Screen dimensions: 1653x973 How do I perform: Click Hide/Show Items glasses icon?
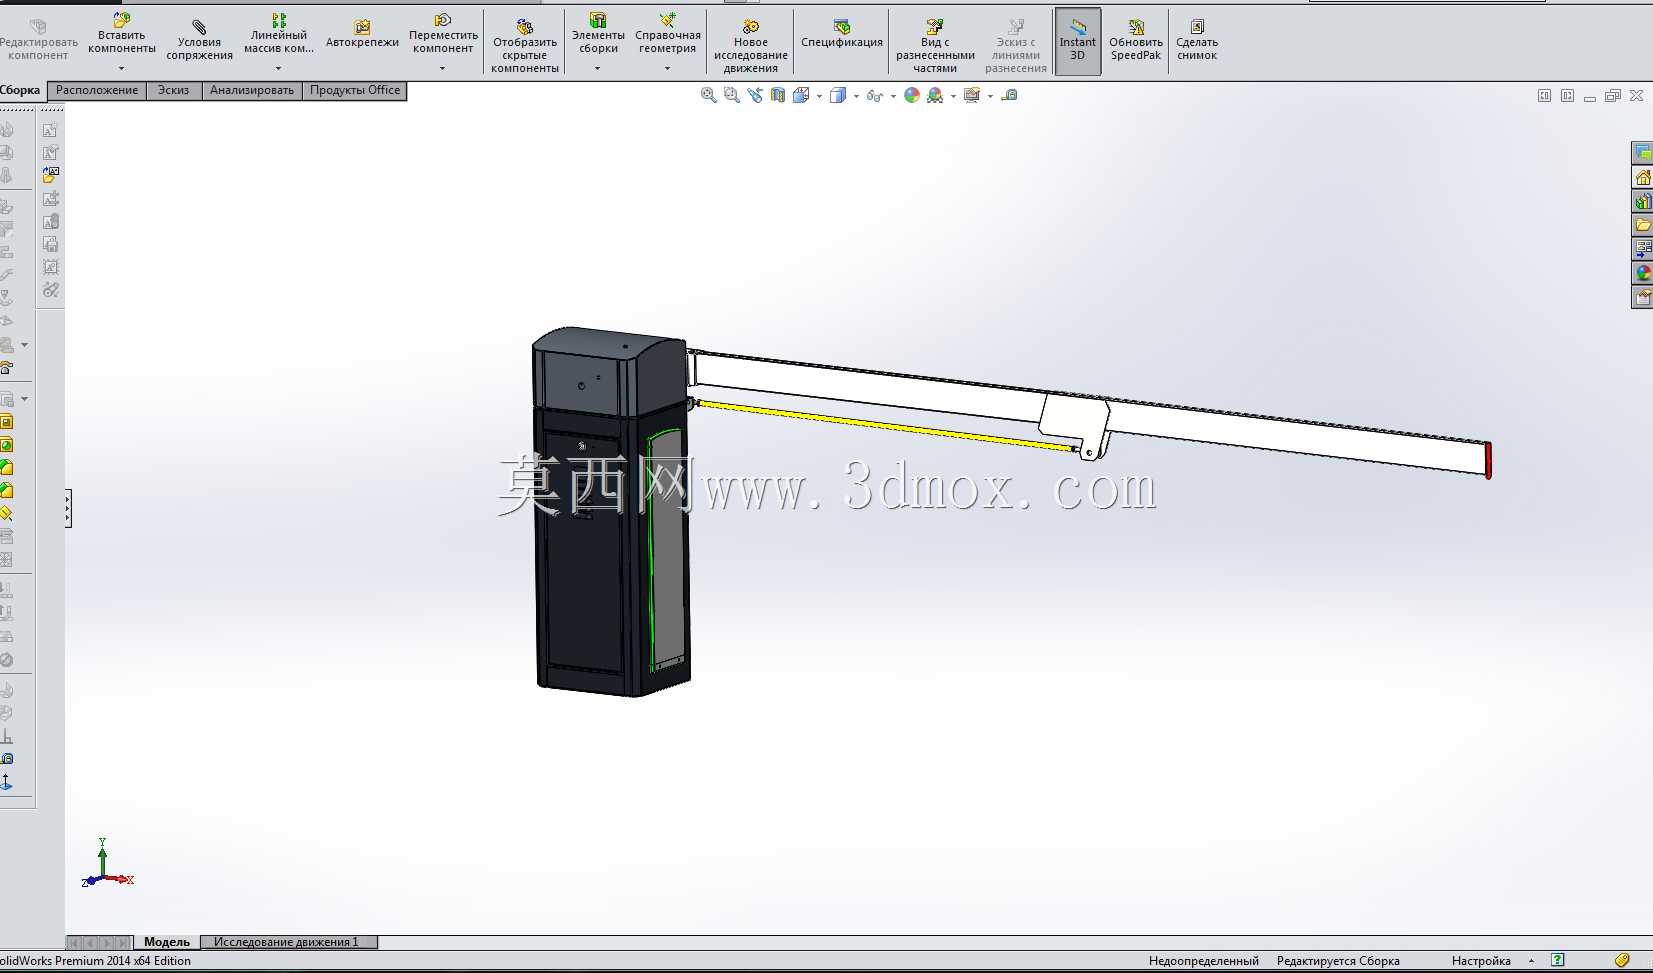pos(874,96)
